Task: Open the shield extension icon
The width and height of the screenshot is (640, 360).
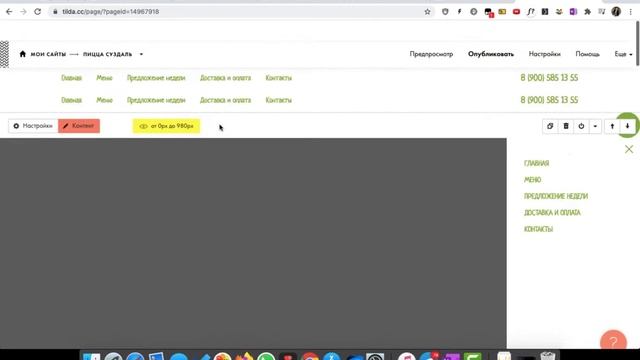Action: [x=445, y=12]
